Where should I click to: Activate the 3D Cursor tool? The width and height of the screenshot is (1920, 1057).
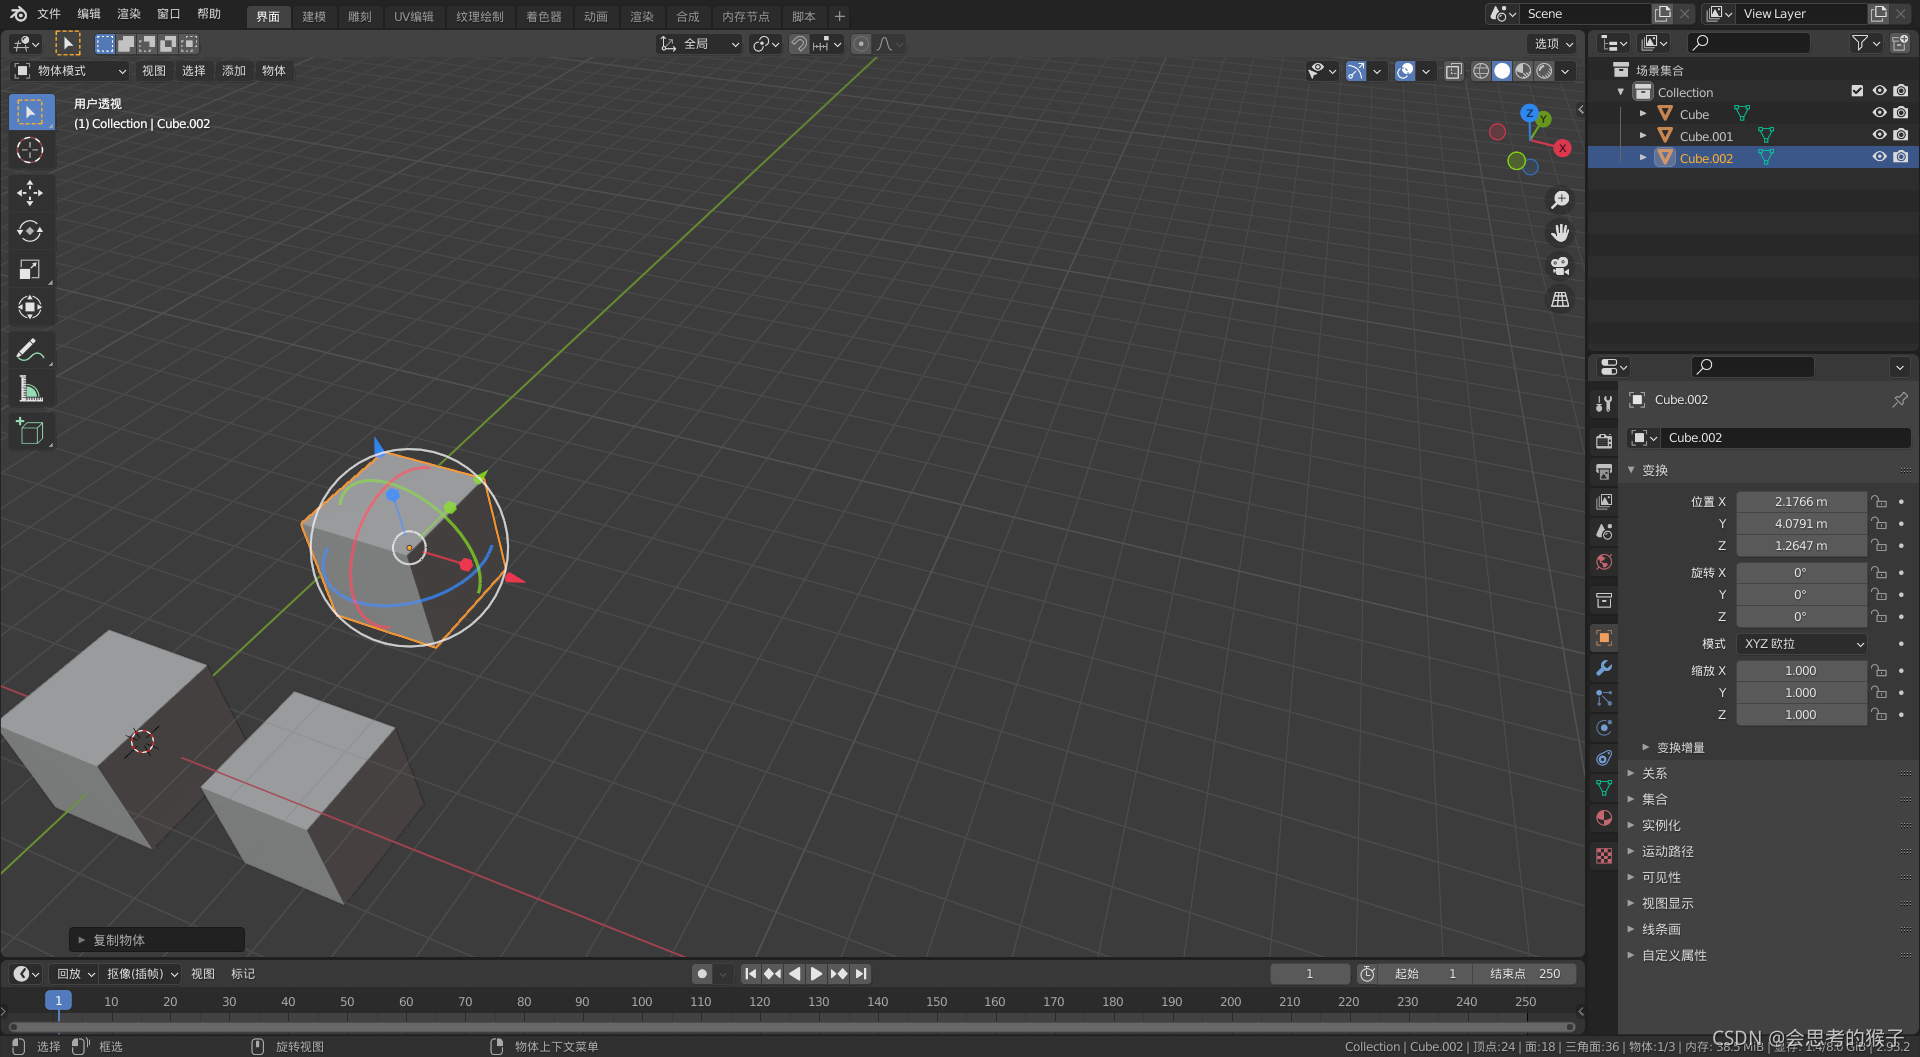click(31, 151)
